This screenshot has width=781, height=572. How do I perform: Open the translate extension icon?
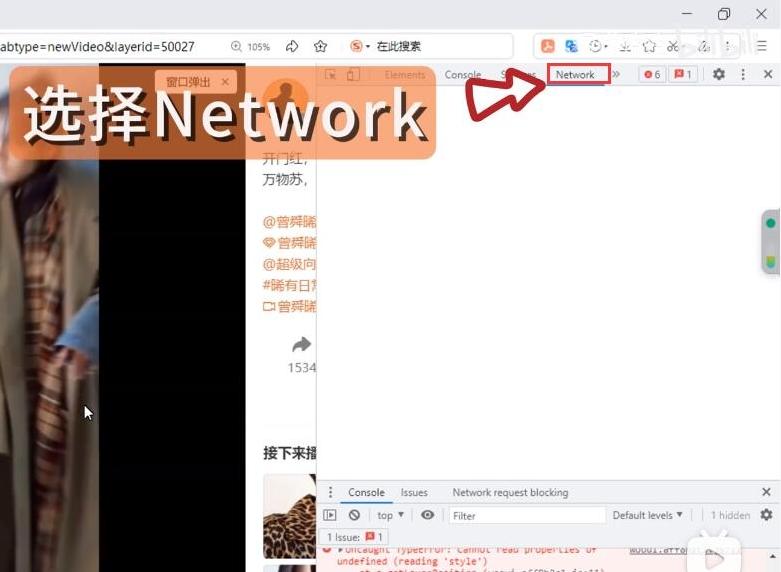click(571, 46)
